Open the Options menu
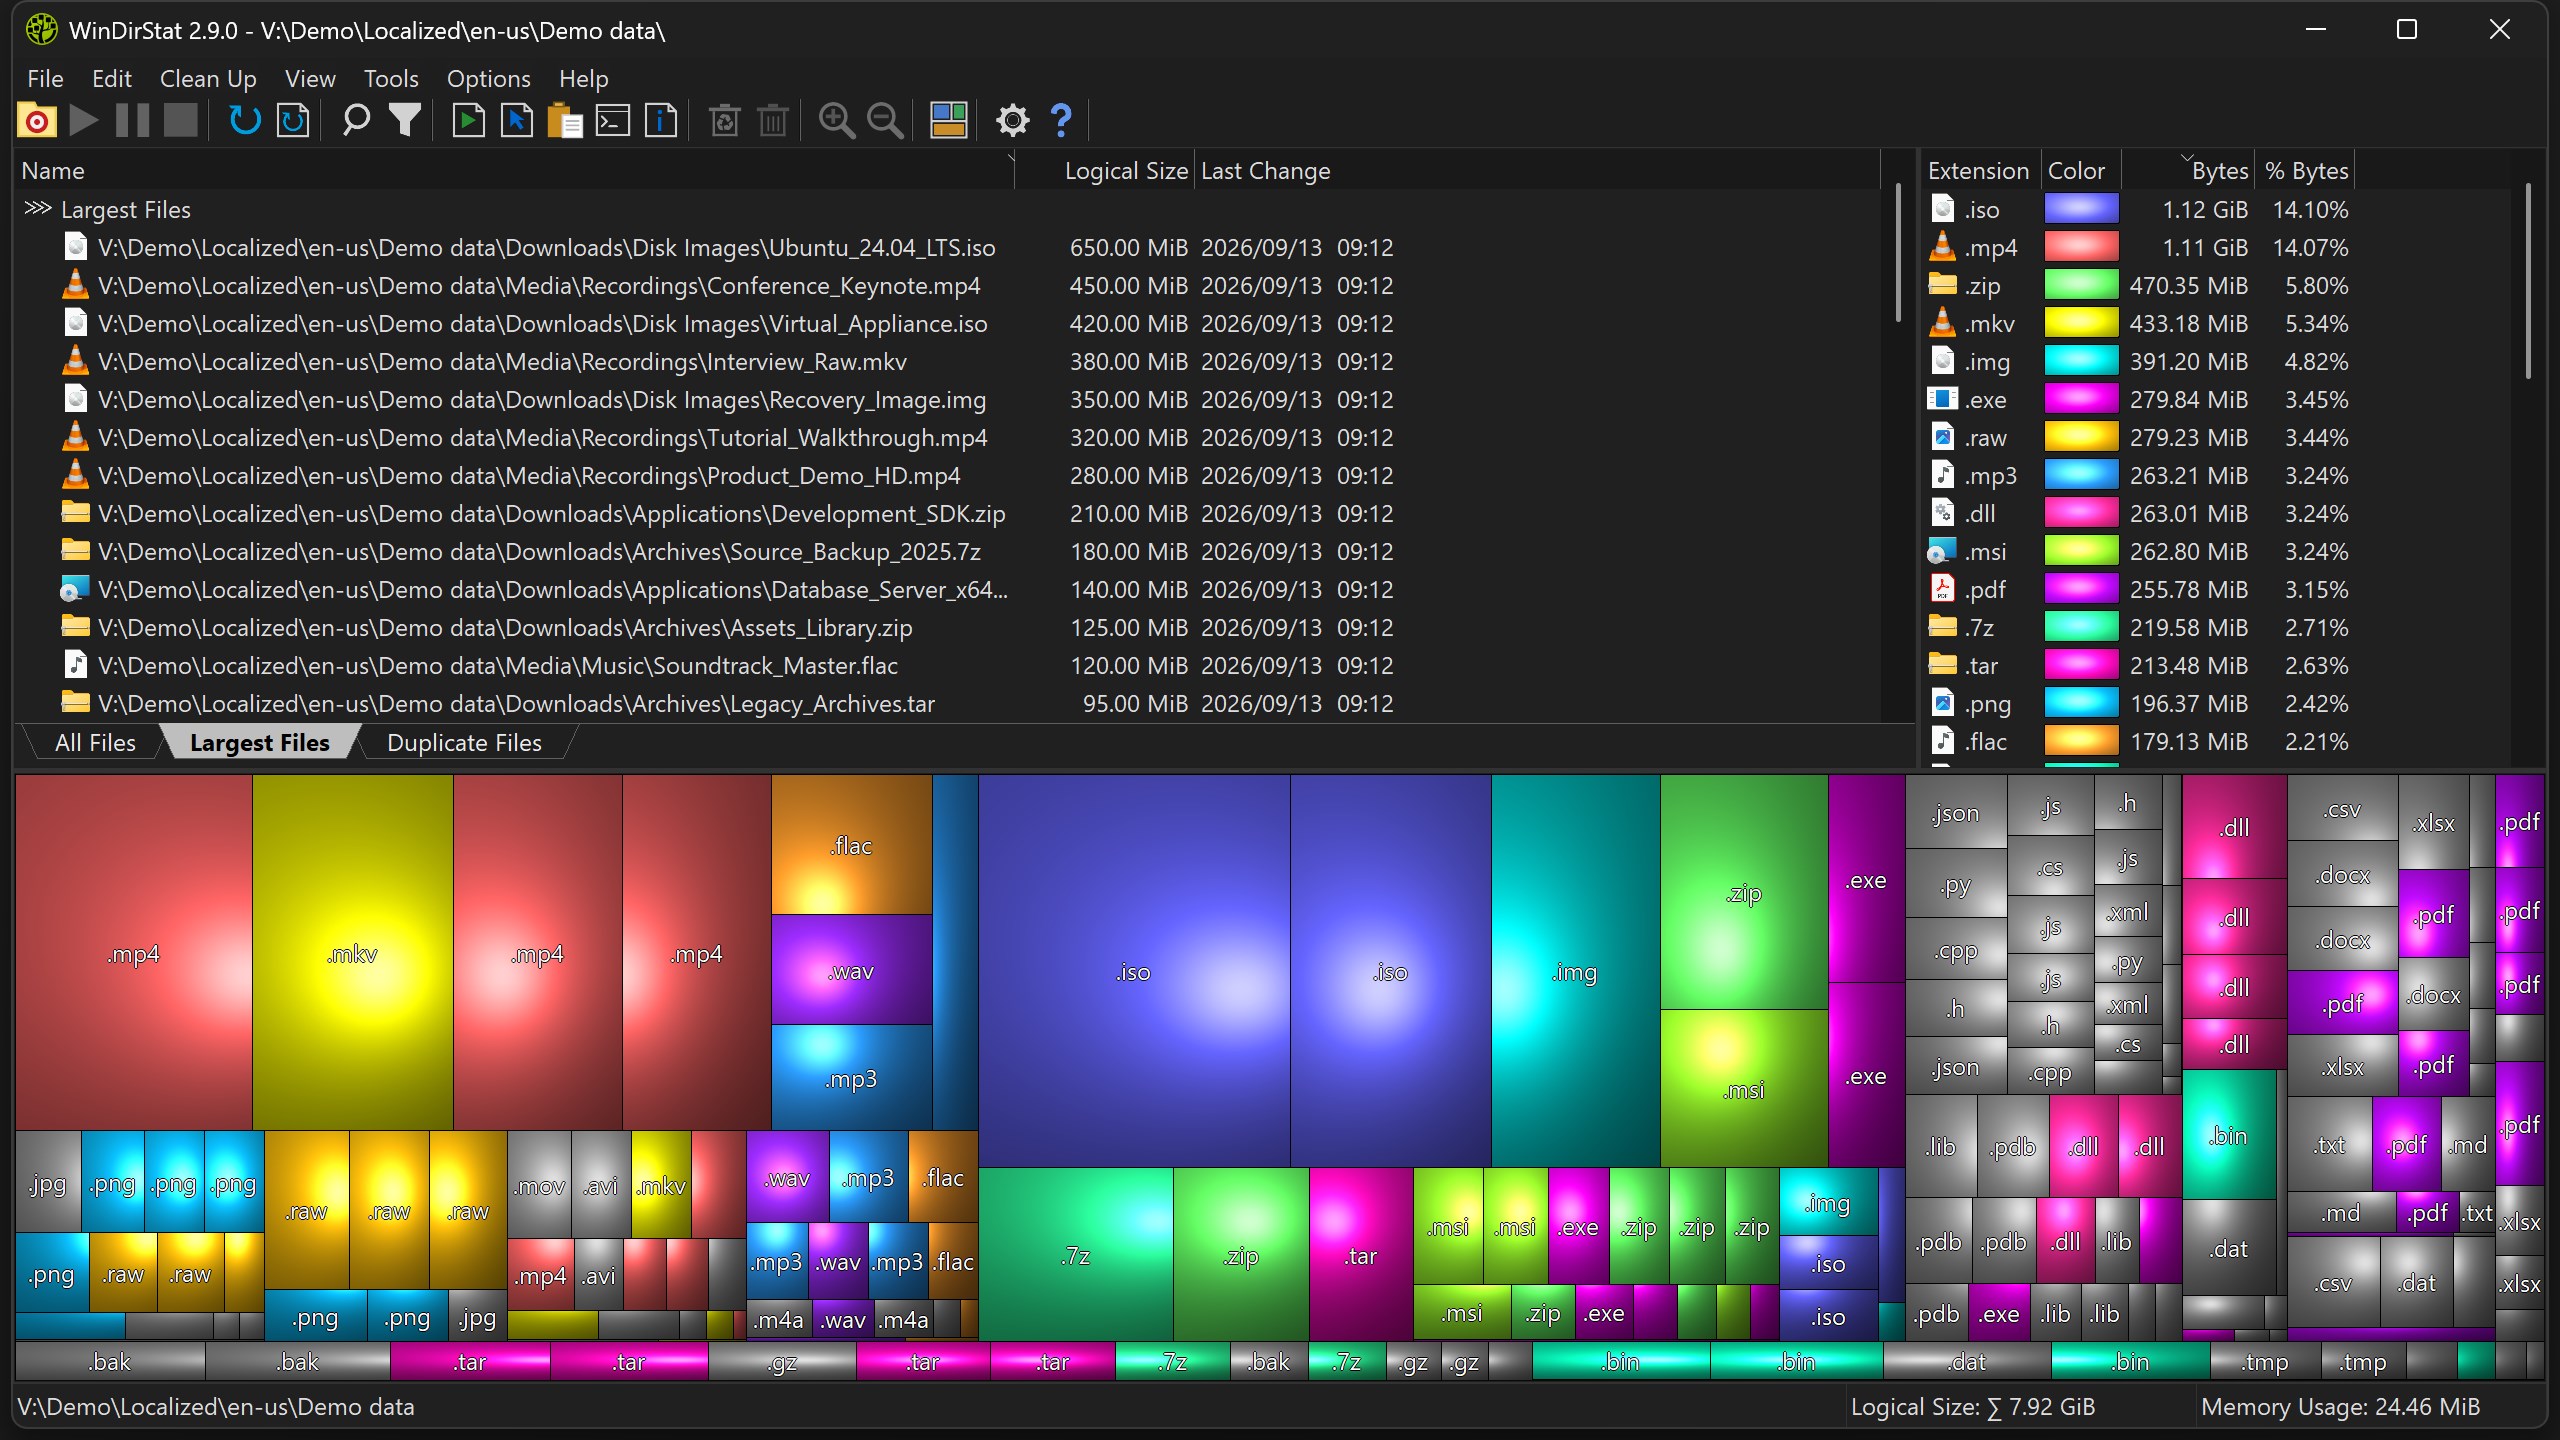This screenshot has height=1440, width=2560. coord(488,78)
